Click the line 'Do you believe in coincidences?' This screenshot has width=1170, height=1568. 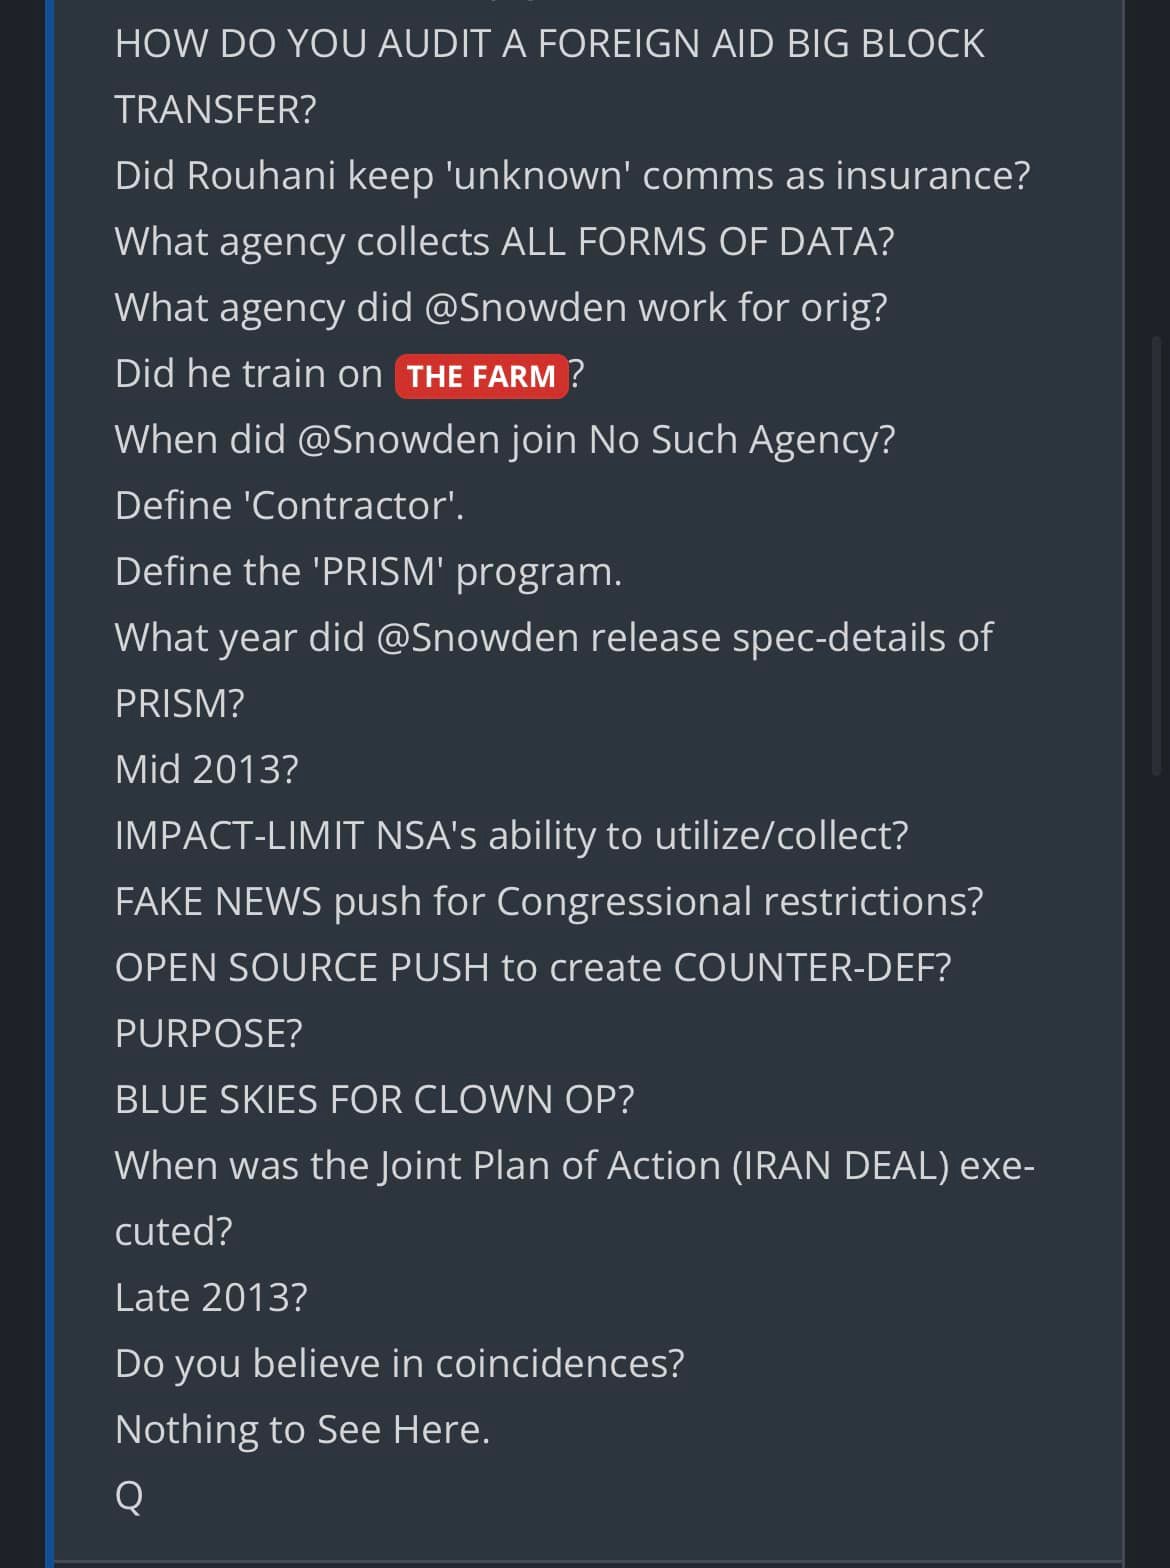click(400, 1364)
